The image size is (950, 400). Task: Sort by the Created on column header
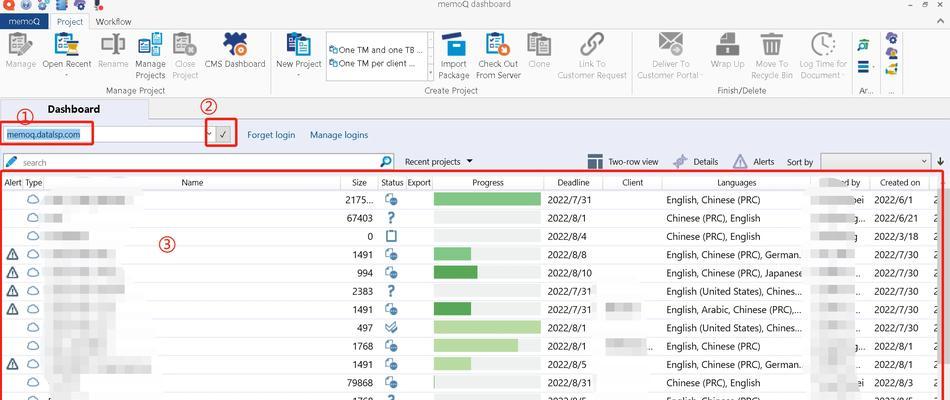pyautogui.click(x=900, y=182)
